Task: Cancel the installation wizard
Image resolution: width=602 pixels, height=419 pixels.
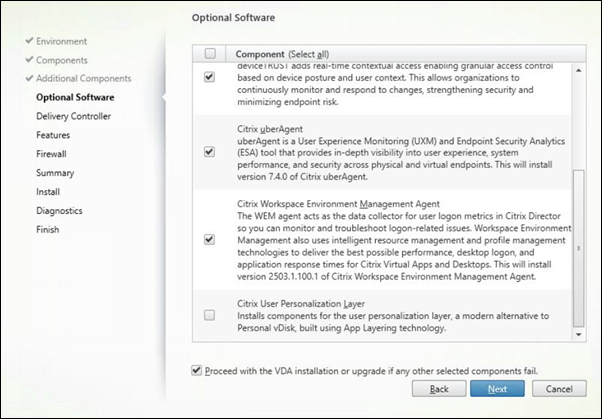Action: pyautogui.click(x=558, y=388)
